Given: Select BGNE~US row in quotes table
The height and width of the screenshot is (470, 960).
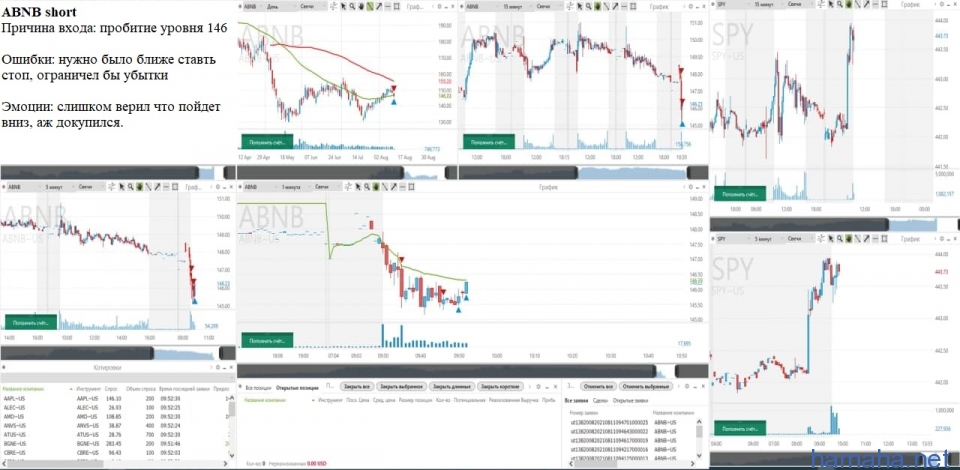Looking at the screenshot, I should pyautogui.click(x=116, y=443).
